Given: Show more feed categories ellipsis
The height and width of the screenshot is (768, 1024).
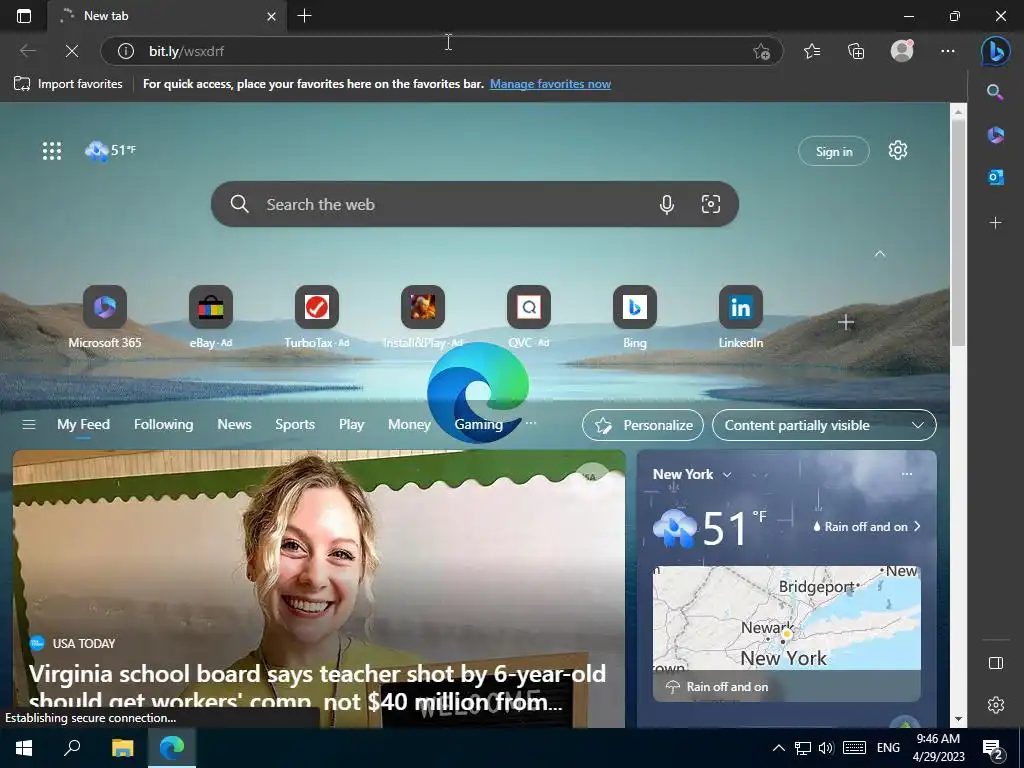Looking at the screenshot, I should 531,423.
